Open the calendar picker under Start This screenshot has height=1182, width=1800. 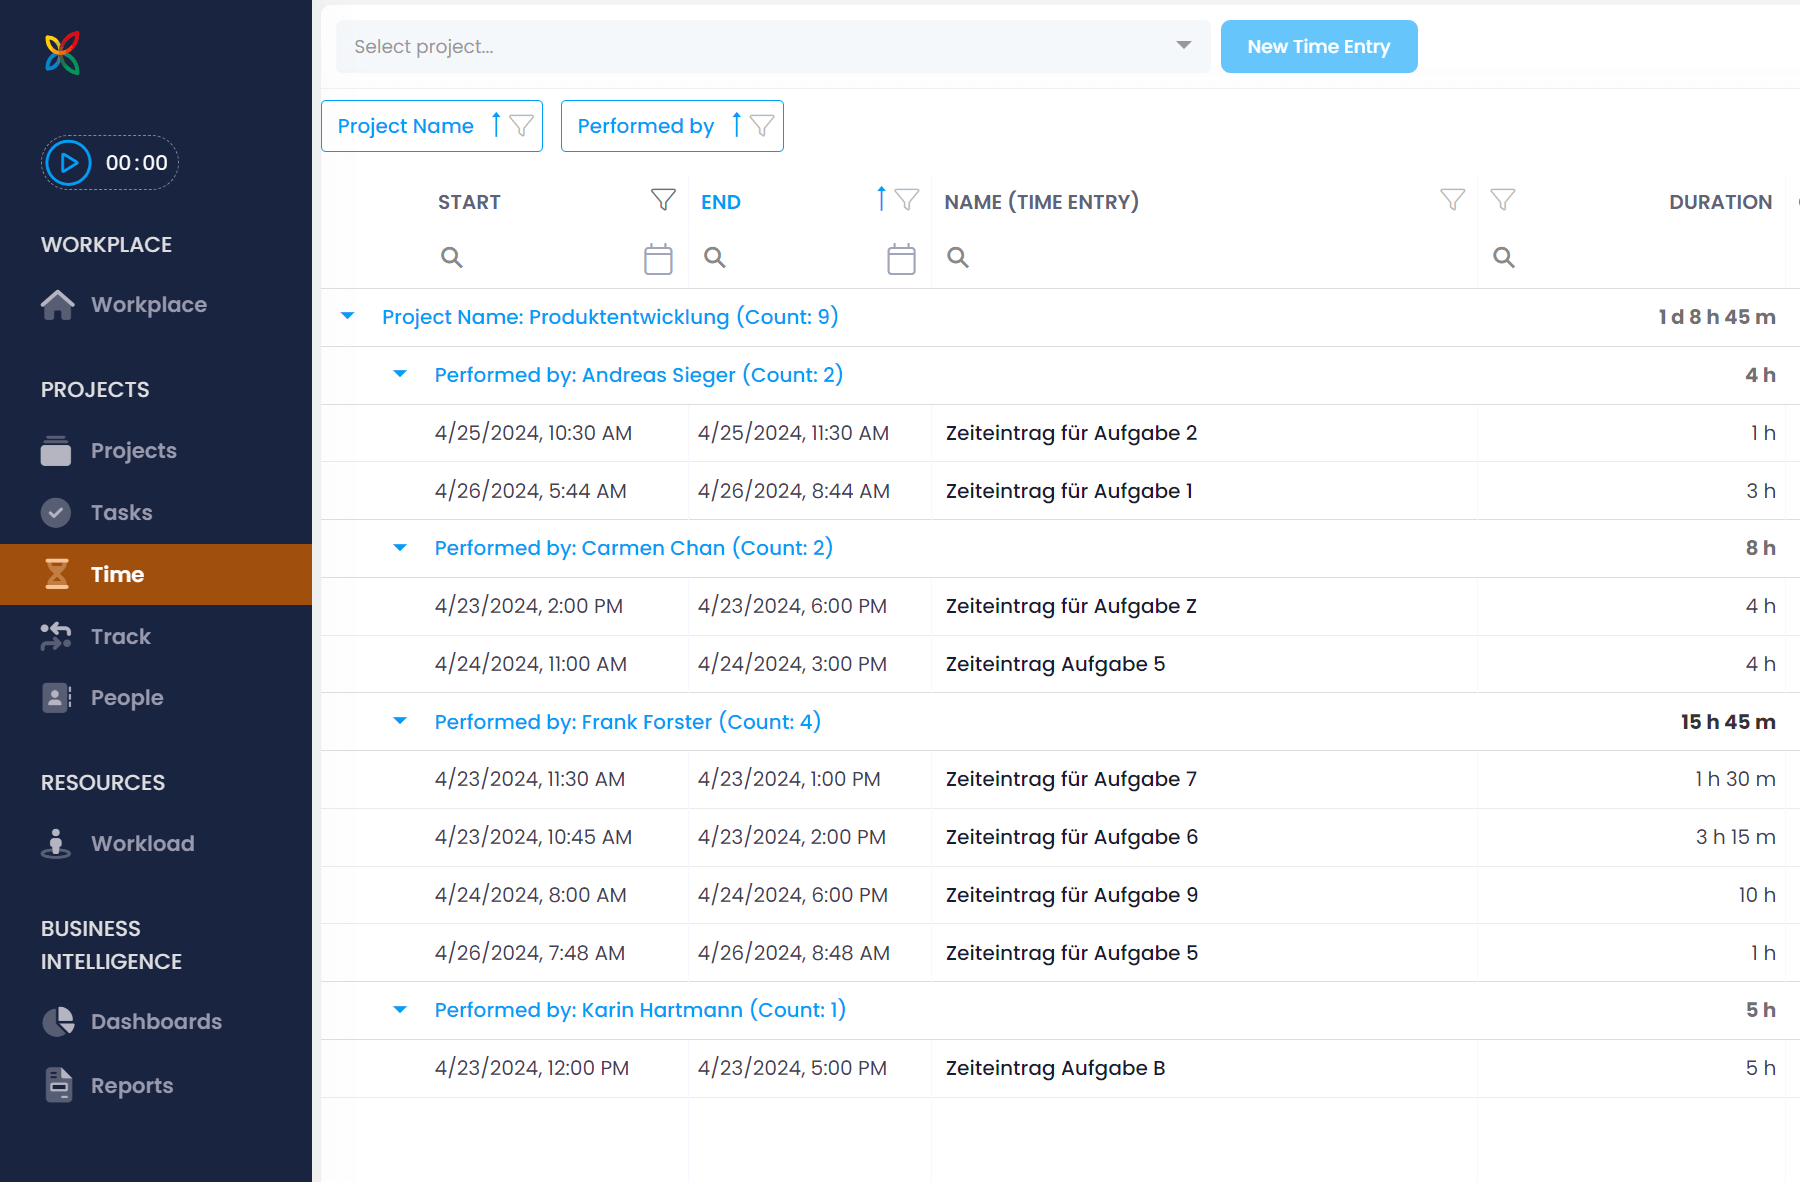pos(658,257)
